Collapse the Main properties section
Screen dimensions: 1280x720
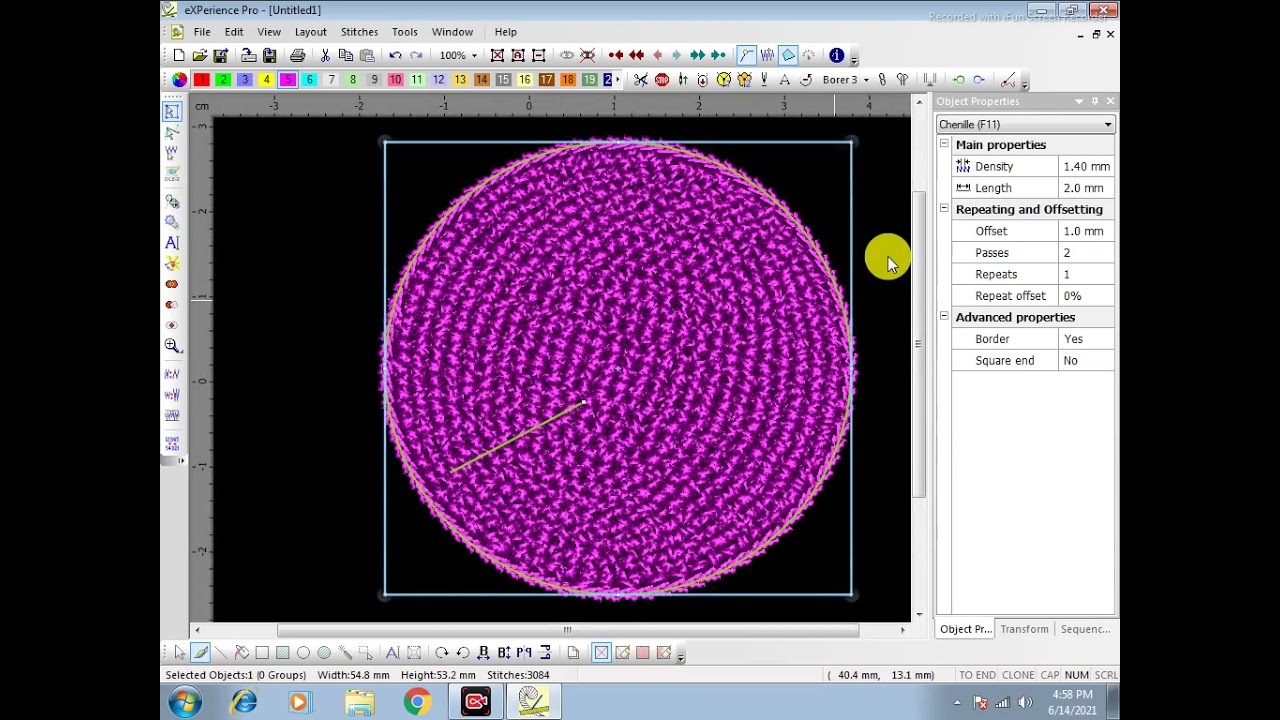tap(944, 145)
